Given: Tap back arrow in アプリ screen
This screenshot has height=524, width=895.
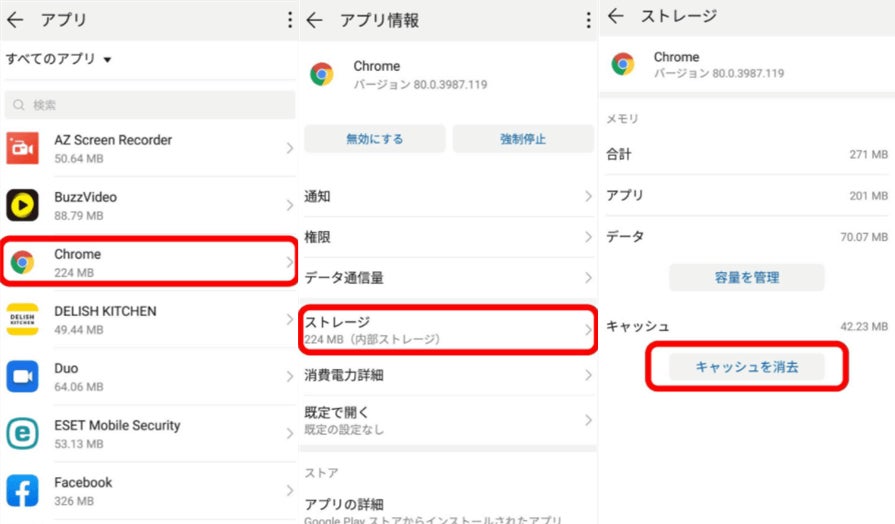Looking at the screenshot, I should tap(15, 20).
